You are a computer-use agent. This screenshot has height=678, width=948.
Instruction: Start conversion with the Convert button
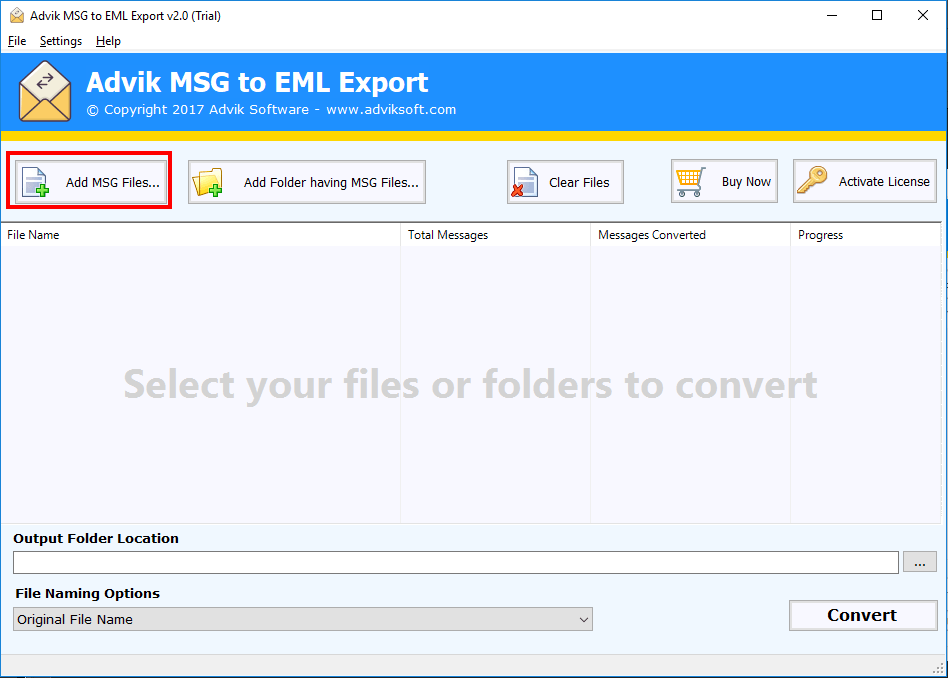point(863,615)
